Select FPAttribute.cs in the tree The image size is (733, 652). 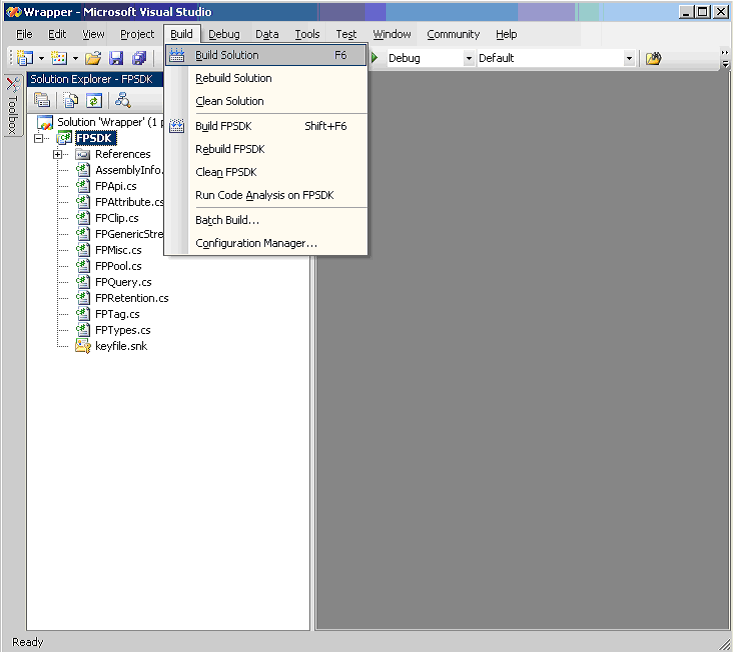(x=129, y=202)
